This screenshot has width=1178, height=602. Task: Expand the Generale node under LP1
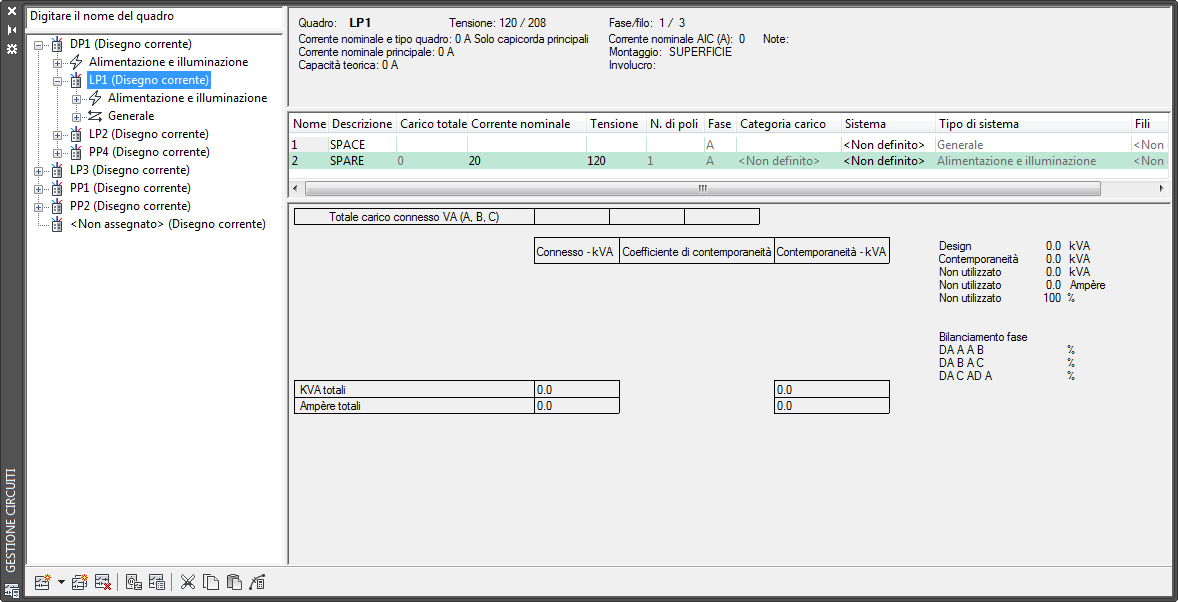click(76, 116)
